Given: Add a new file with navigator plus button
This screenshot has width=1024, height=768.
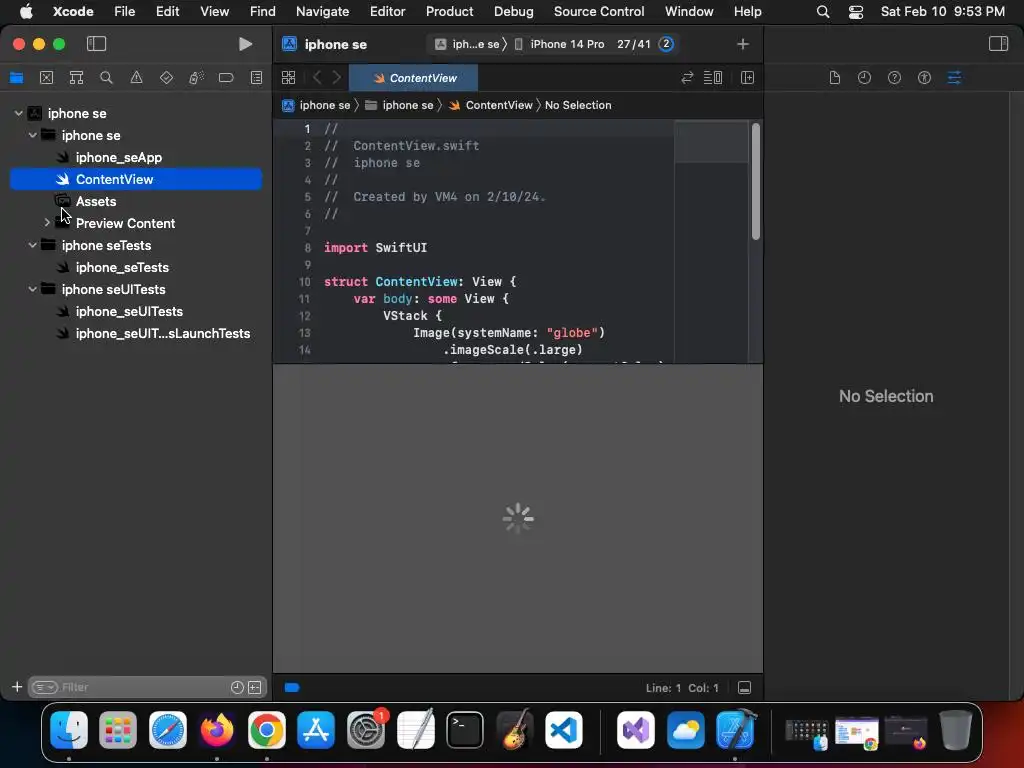Looking at the screenshot, I should [17, 686].
